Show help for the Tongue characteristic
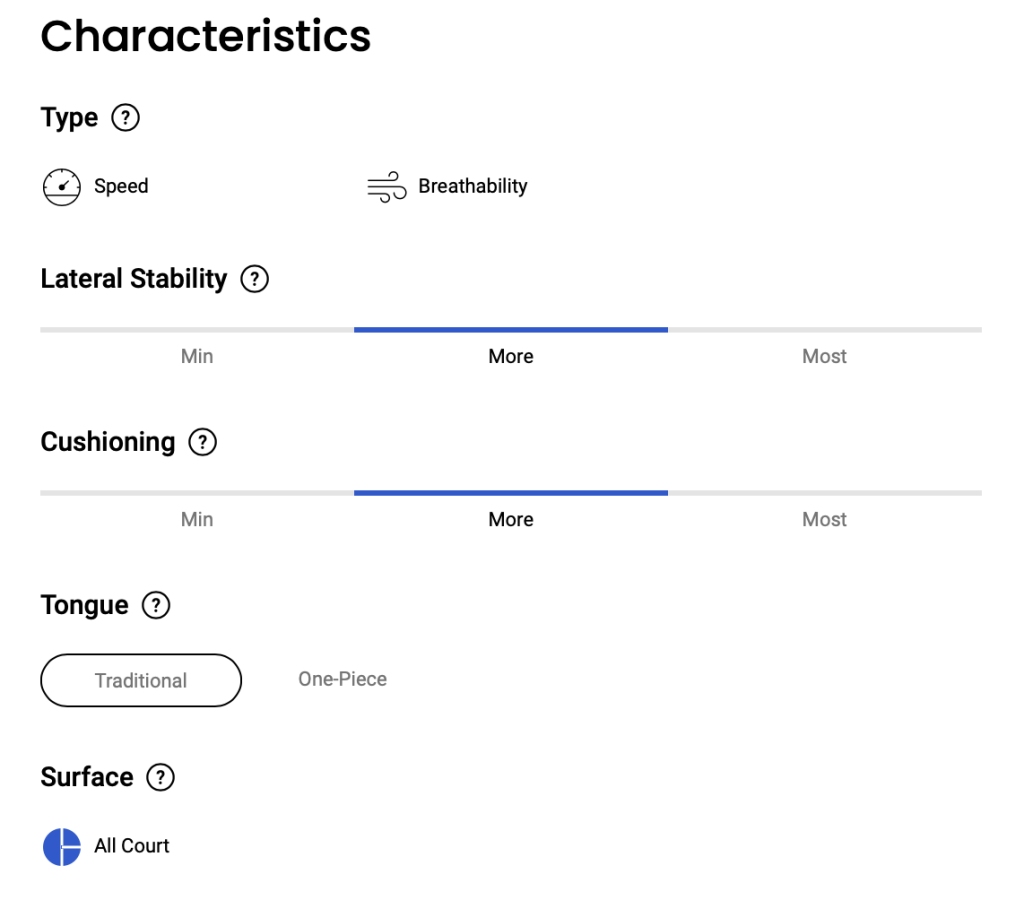Viewport: 1024px width, 900px height. point(156,605)
